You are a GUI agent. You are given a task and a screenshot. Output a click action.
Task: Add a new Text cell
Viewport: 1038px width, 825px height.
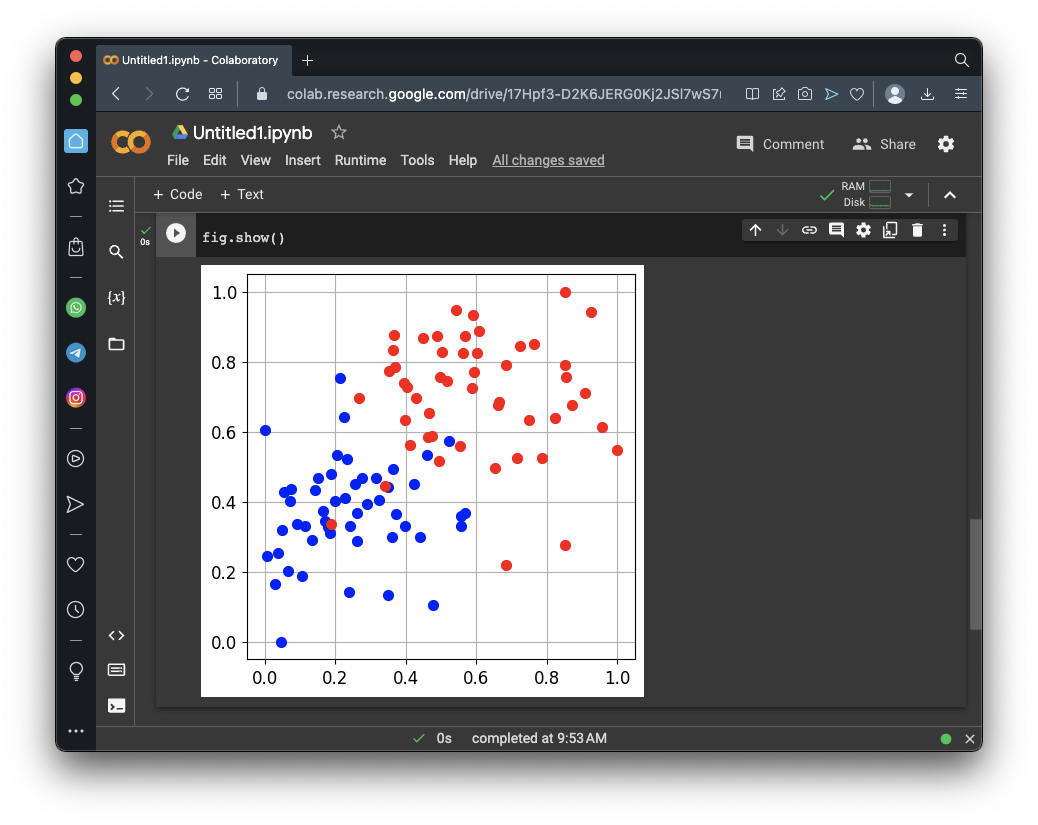click(x=242, y=195)
